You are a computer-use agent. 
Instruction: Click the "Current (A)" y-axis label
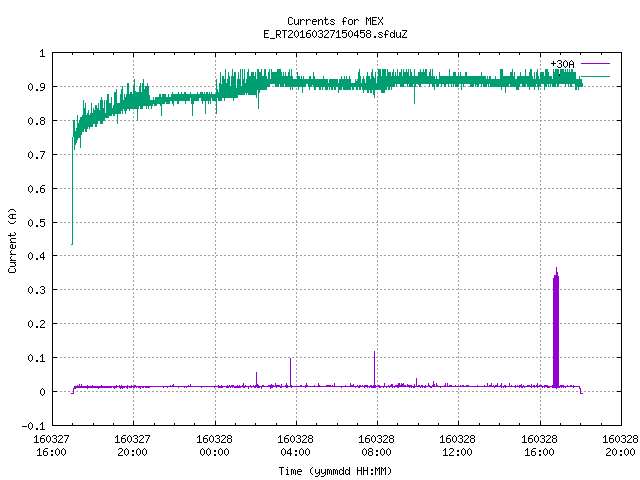tap(12, 240)
